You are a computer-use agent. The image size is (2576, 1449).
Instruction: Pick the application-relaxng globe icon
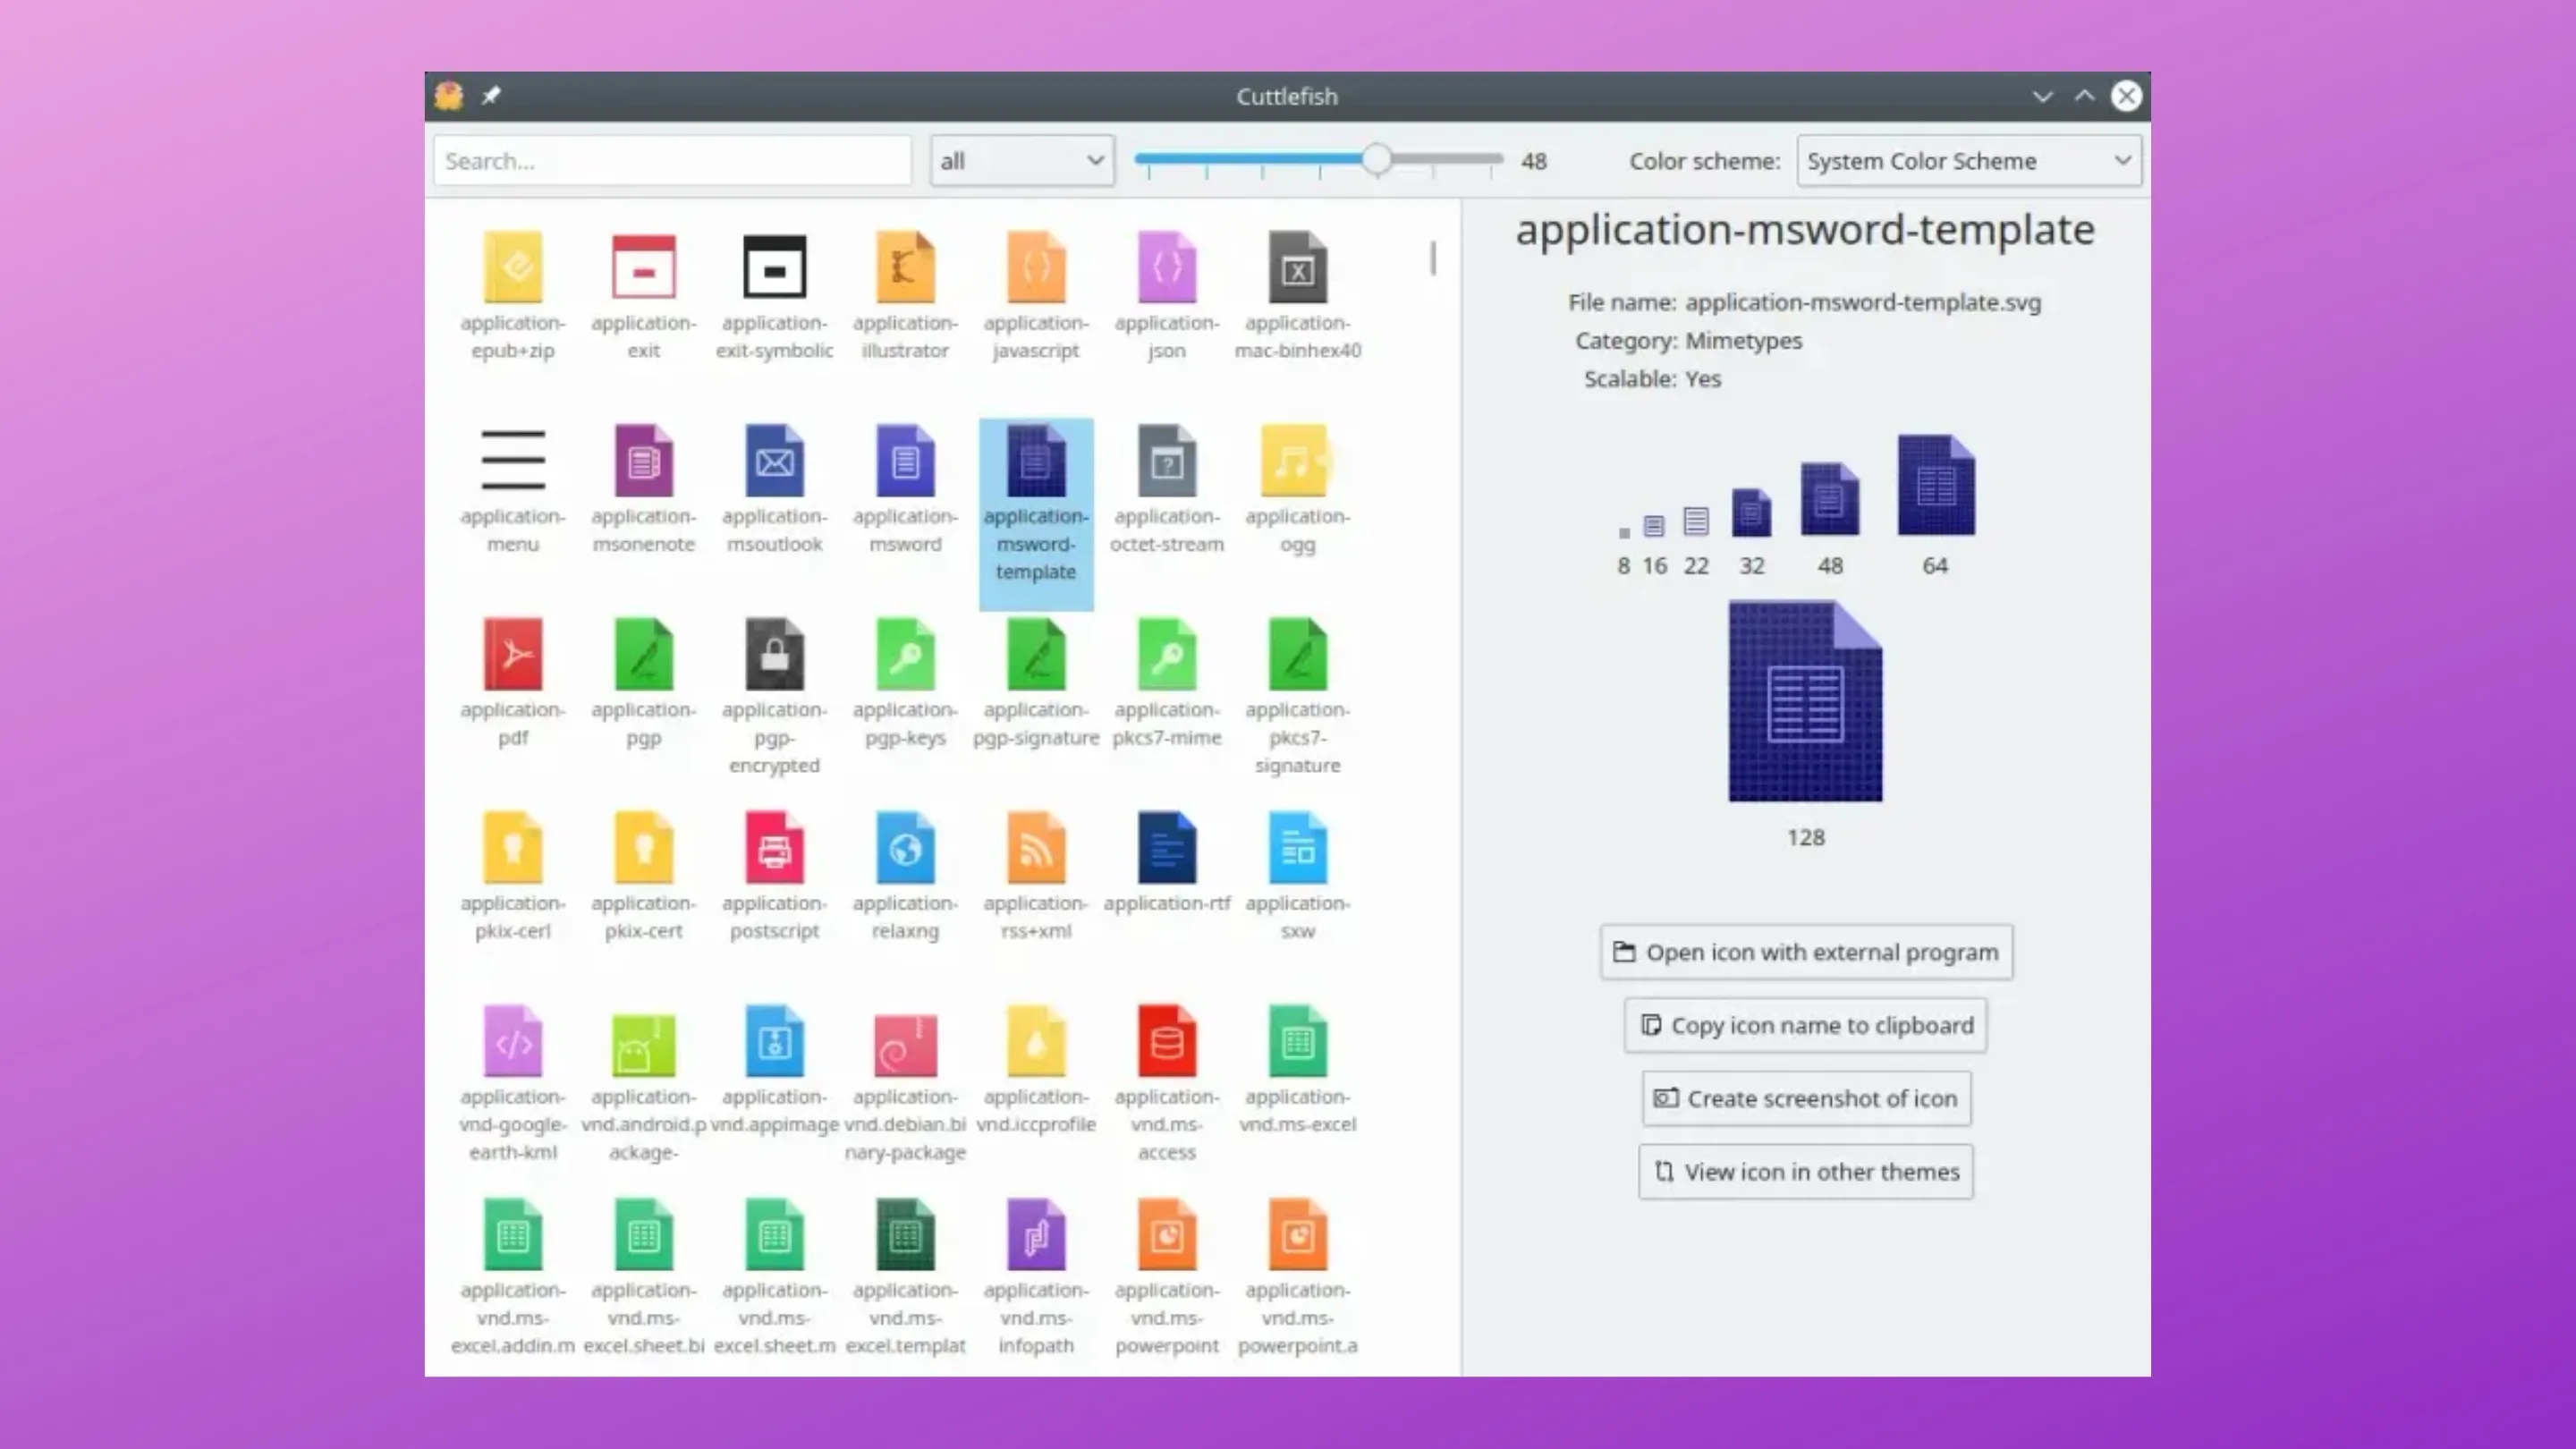point(905,847)
